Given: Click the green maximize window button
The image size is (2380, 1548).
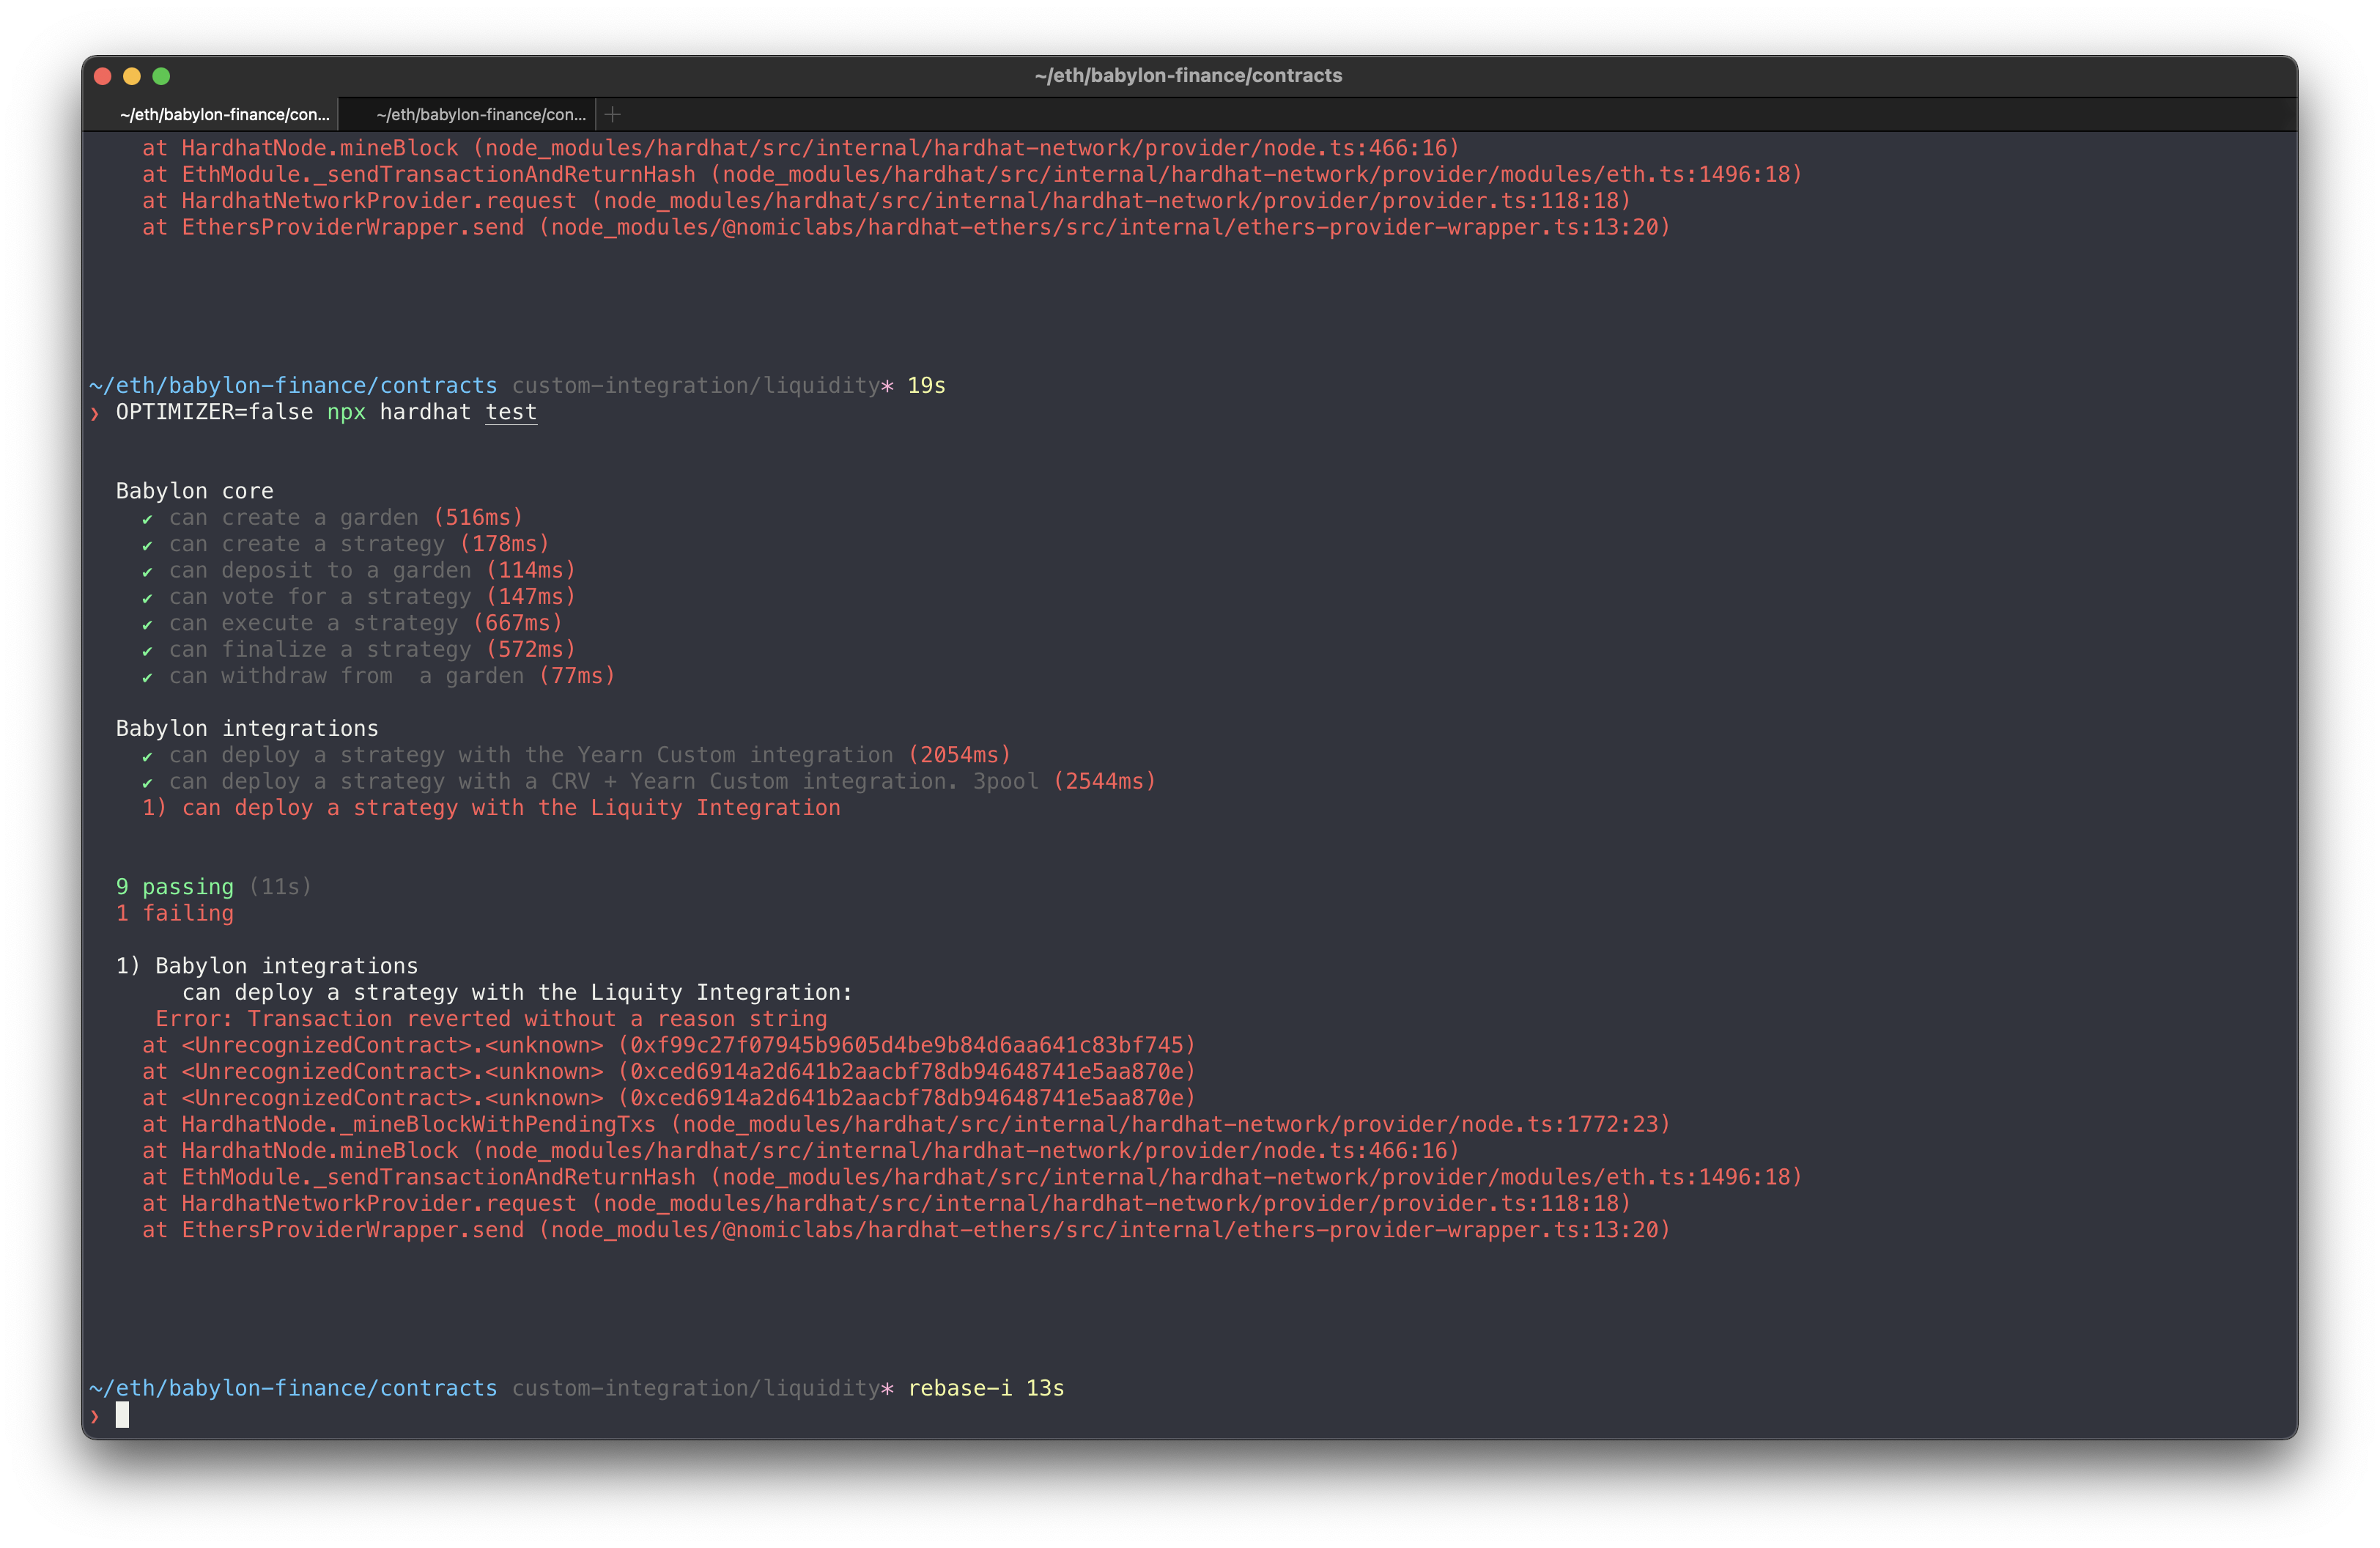Looking at the screenshot, I should tap(161, 76).
